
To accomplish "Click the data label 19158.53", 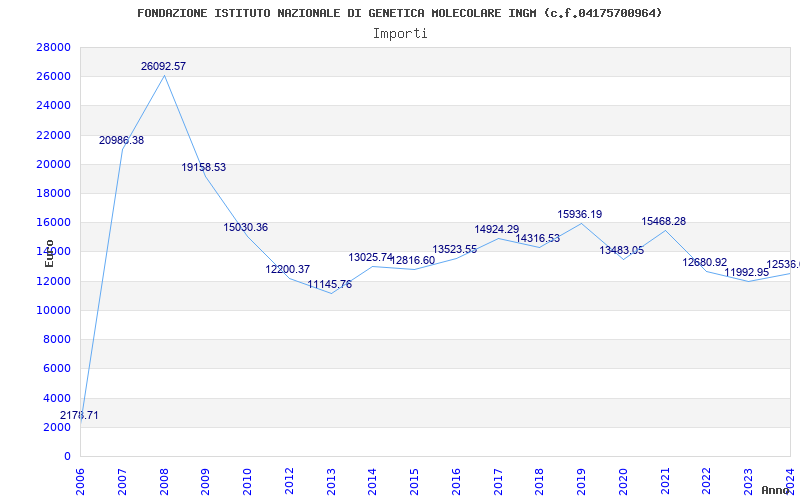I will [204, 167].
